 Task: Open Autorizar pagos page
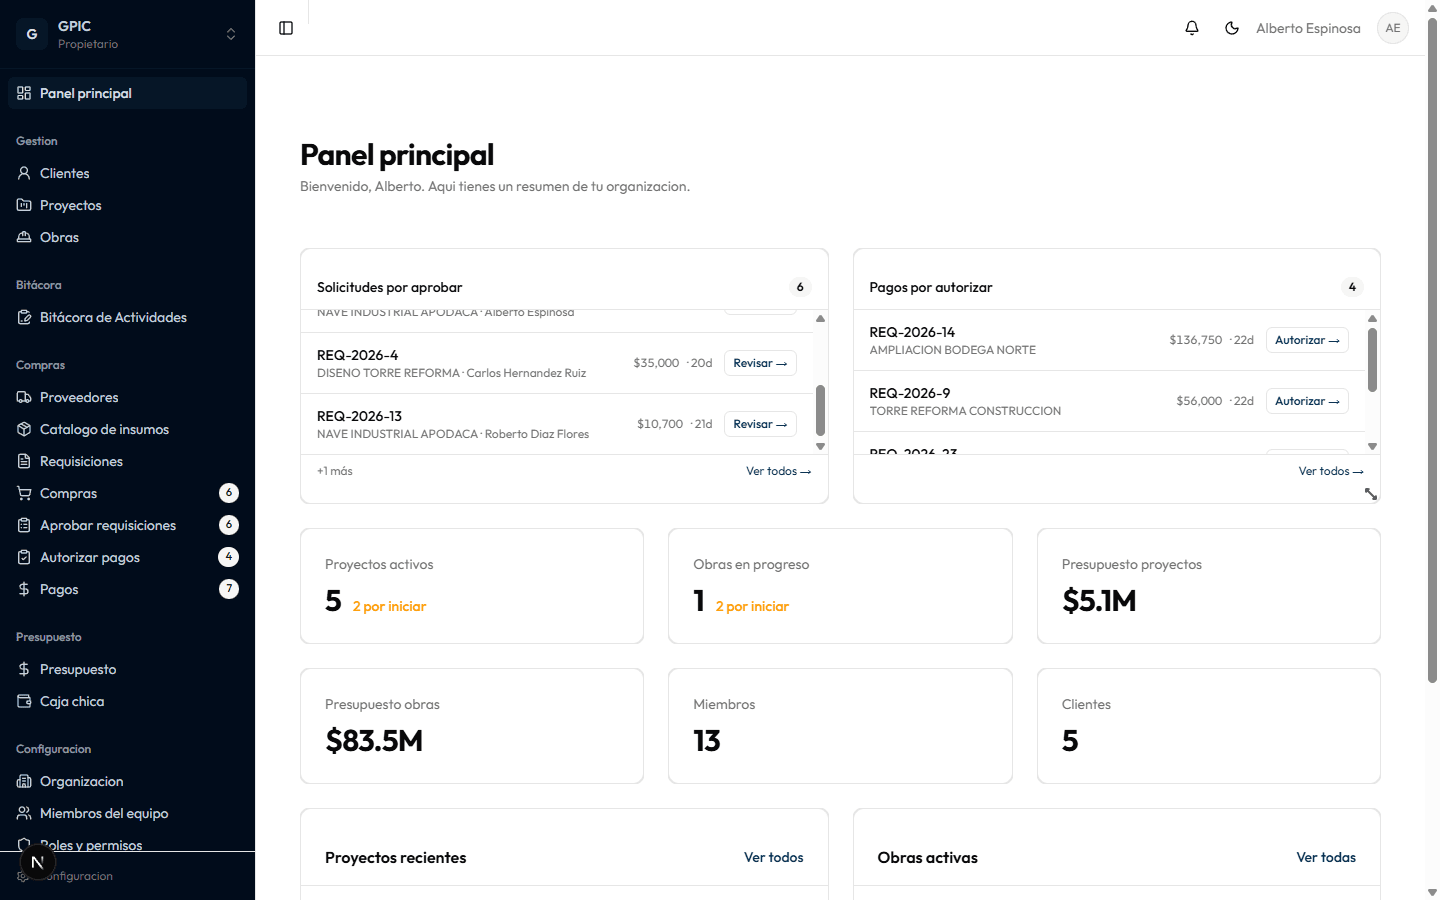(127, 557)
